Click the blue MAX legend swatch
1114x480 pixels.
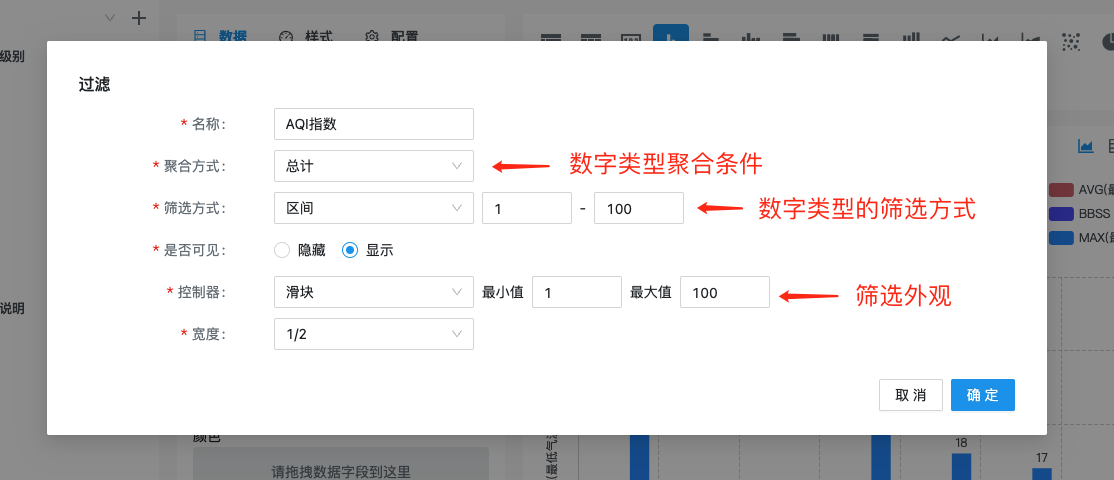coord(1061,238)
